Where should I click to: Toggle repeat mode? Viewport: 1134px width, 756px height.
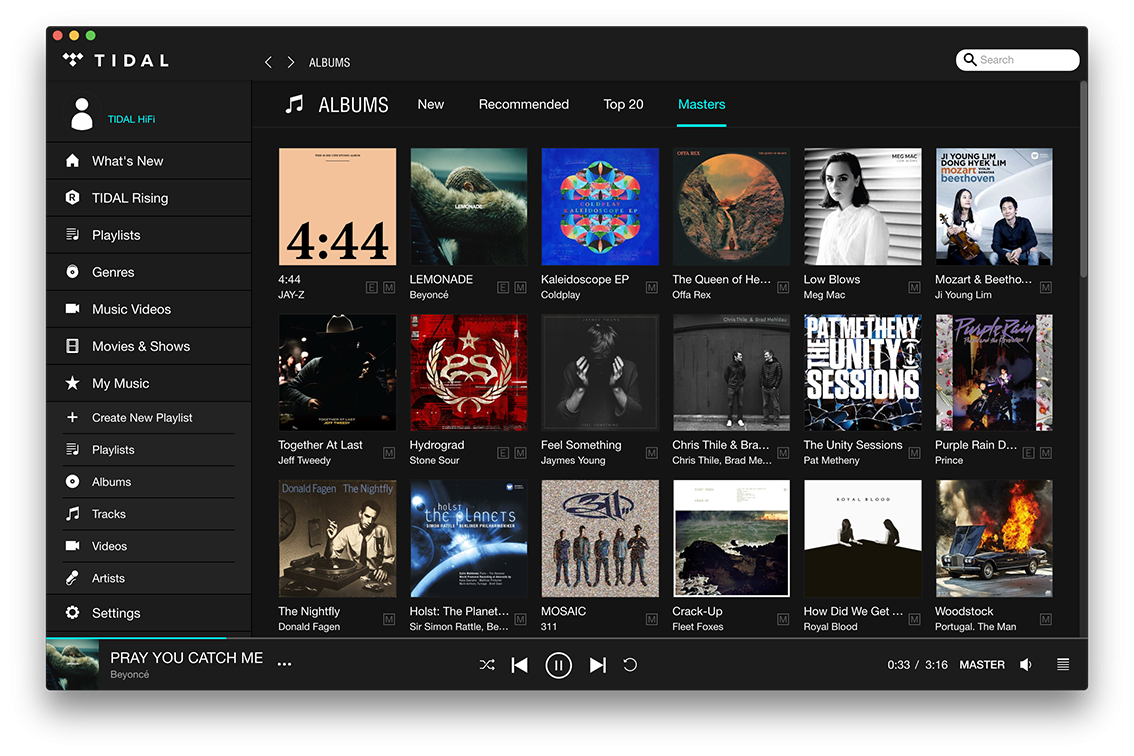click(x=630, y=665)
